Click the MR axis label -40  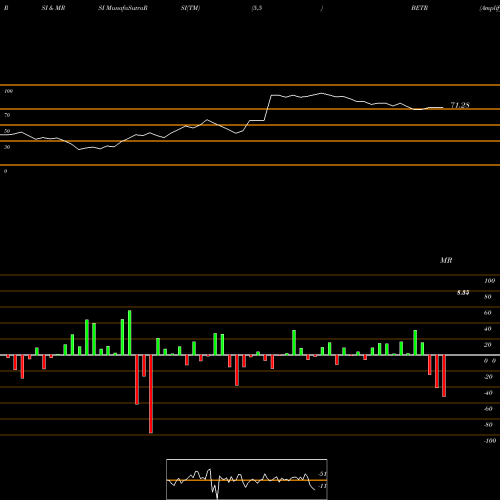click(x=488, y=393)
